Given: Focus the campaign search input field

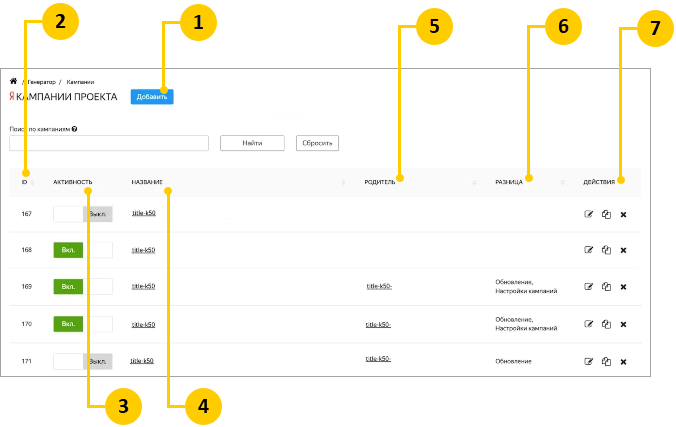Looking at the screenshot, I should pos(109,143).
